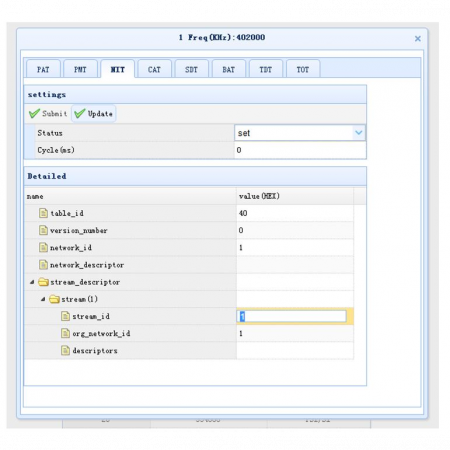Click the org_network_id value 1
Viewport: 450px width, 450px height.
click(241, 334)
